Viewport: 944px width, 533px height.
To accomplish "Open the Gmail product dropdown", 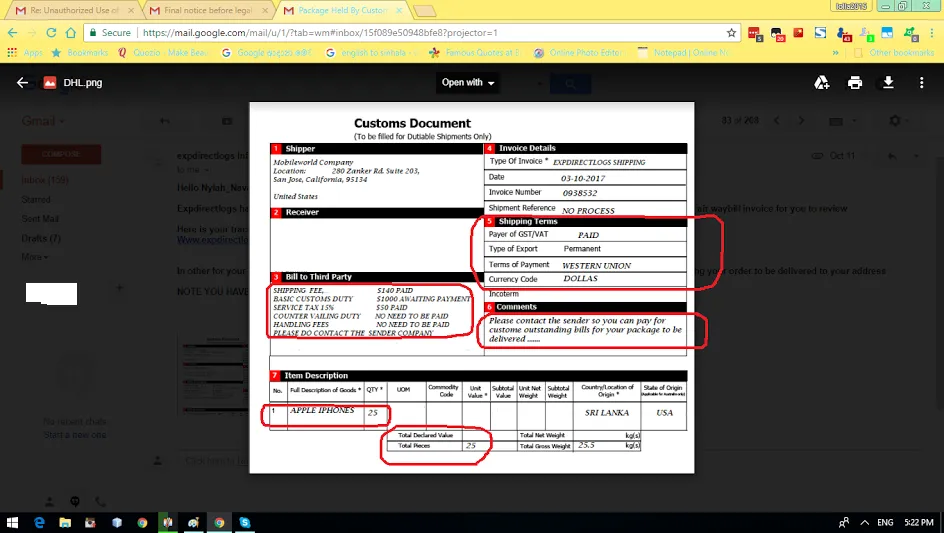I will point(43,121).
